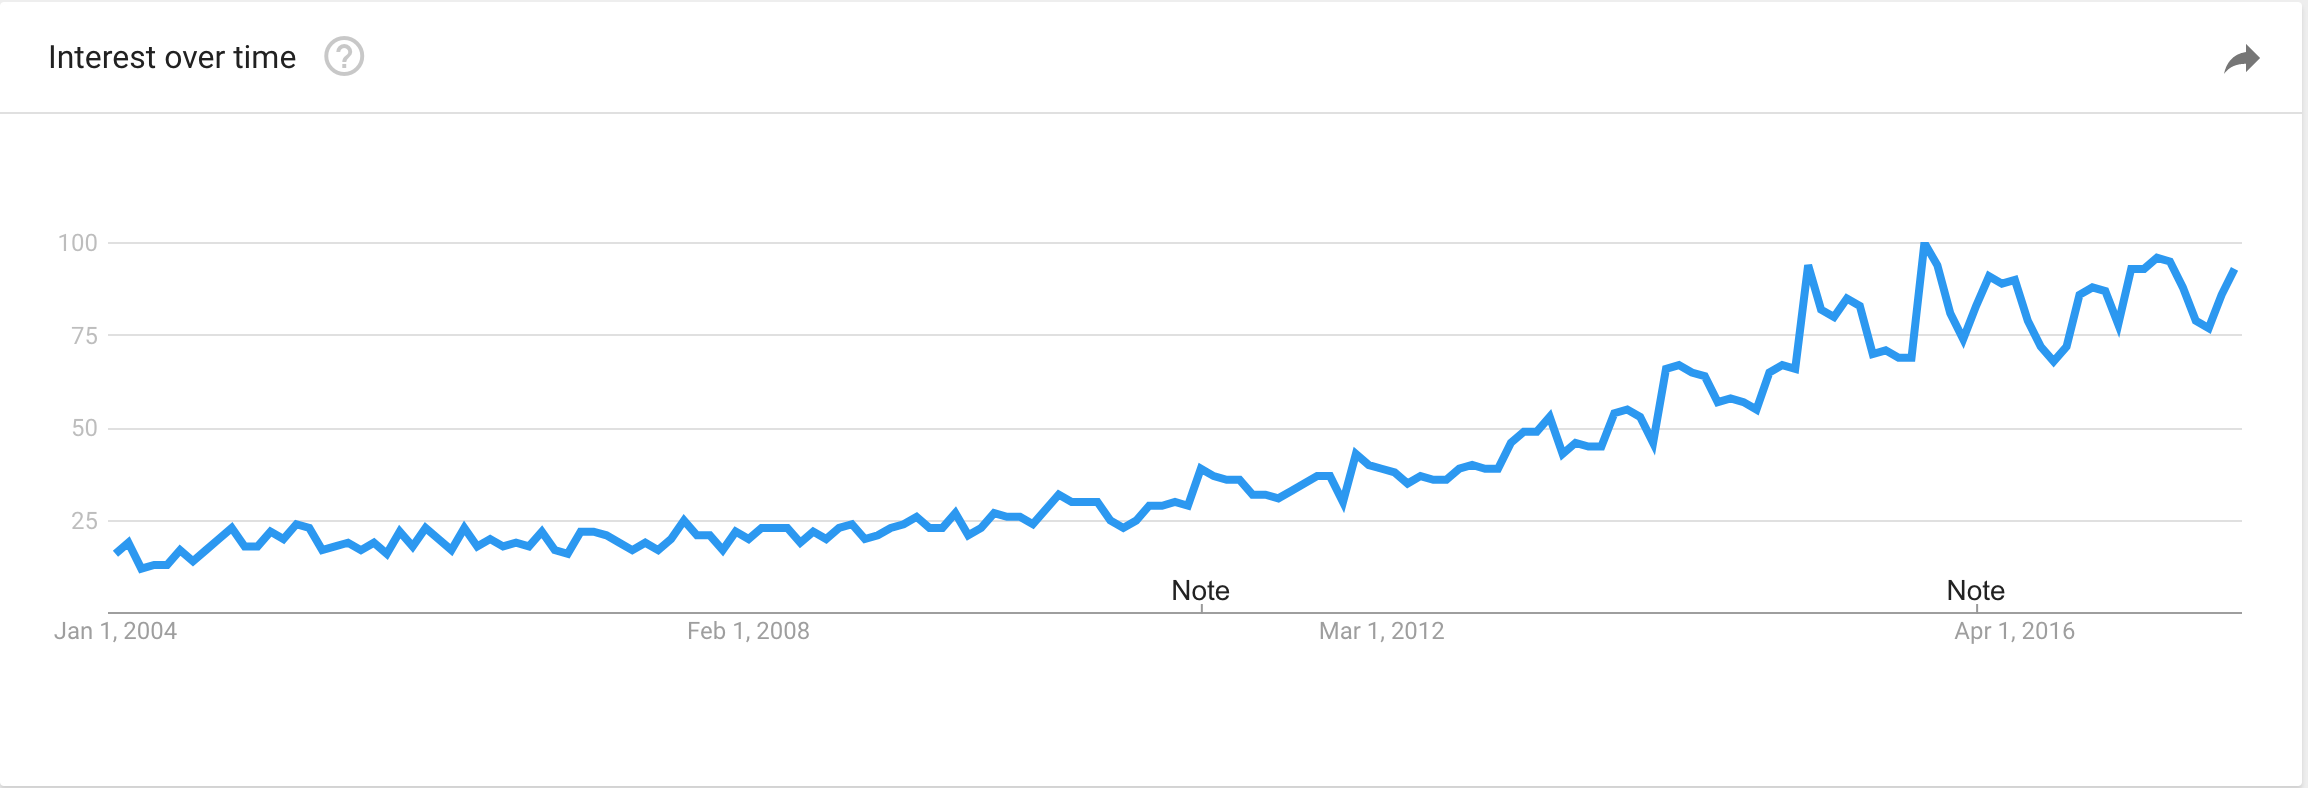The image size is (2308, 788).
Task: Click the 75 value on y-axis
Action: (x=84, y=336)
